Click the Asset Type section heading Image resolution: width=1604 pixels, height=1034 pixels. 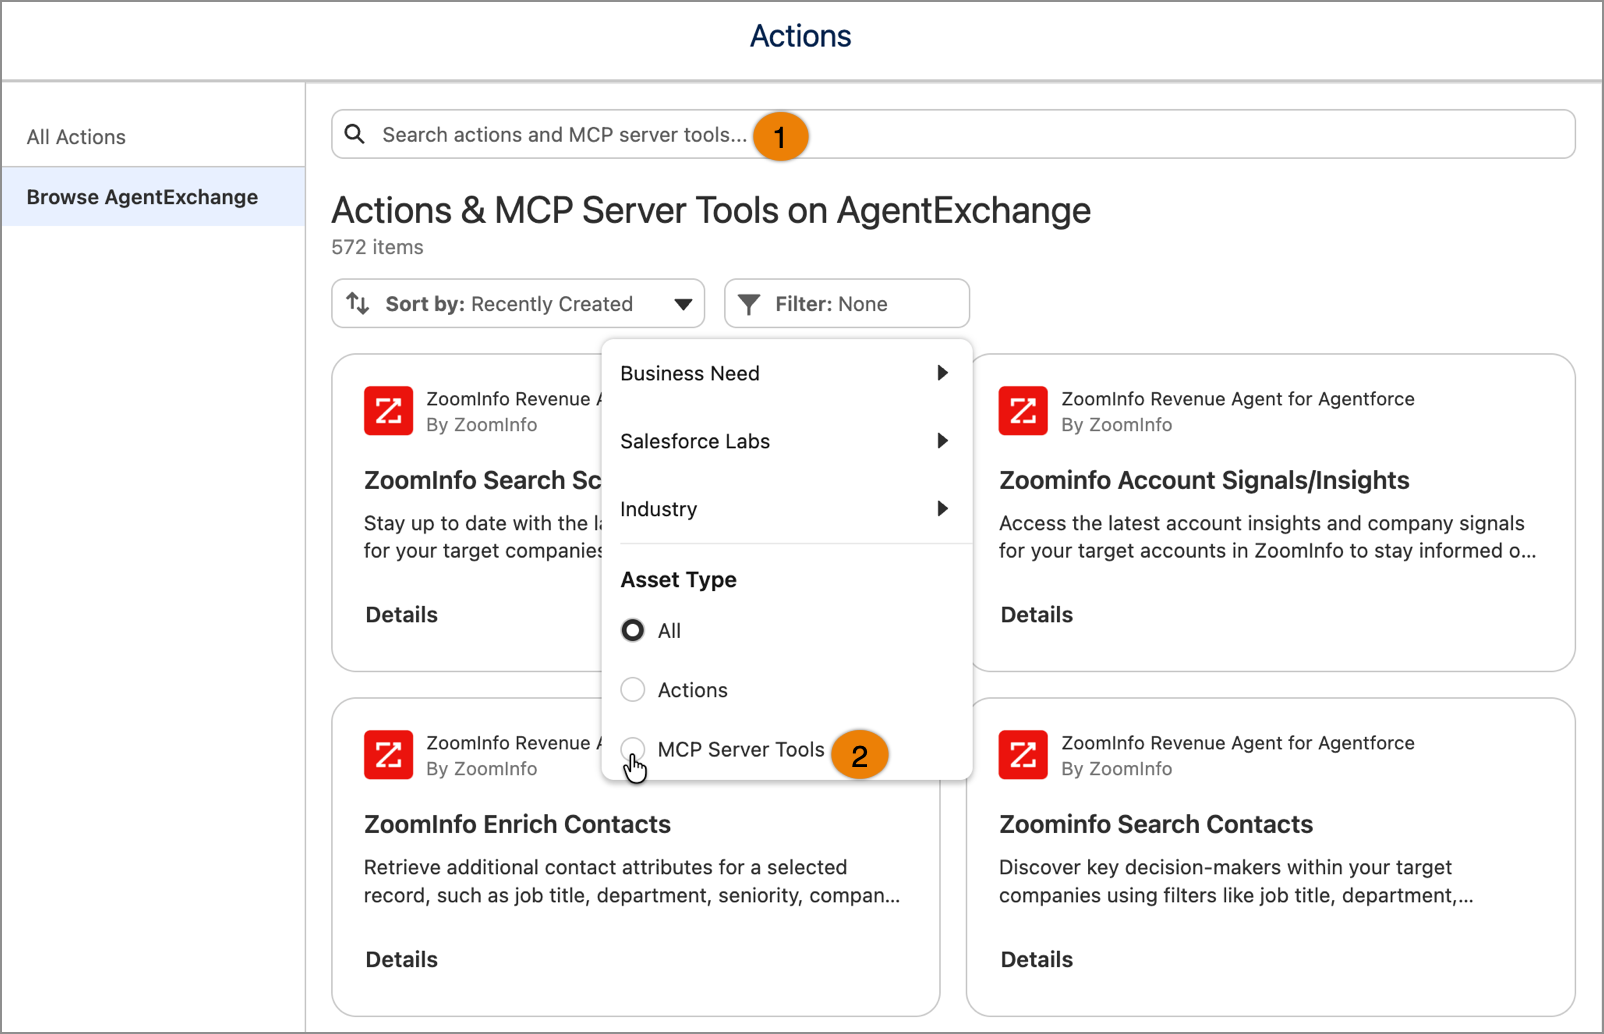click(x=678, y=580)
